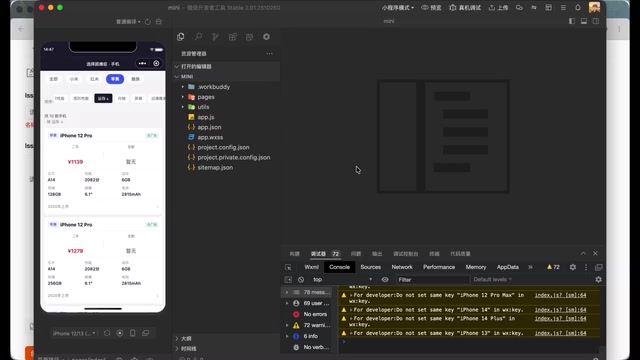
Task: Switch to the Sources devtools tab
Action: 371,267
